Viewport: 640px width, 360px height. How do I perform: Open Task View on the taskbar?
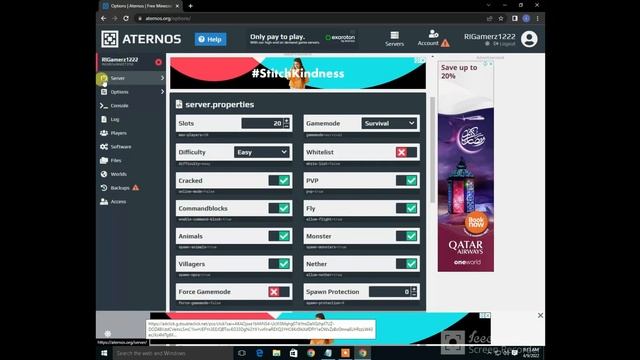click(242, 353)
